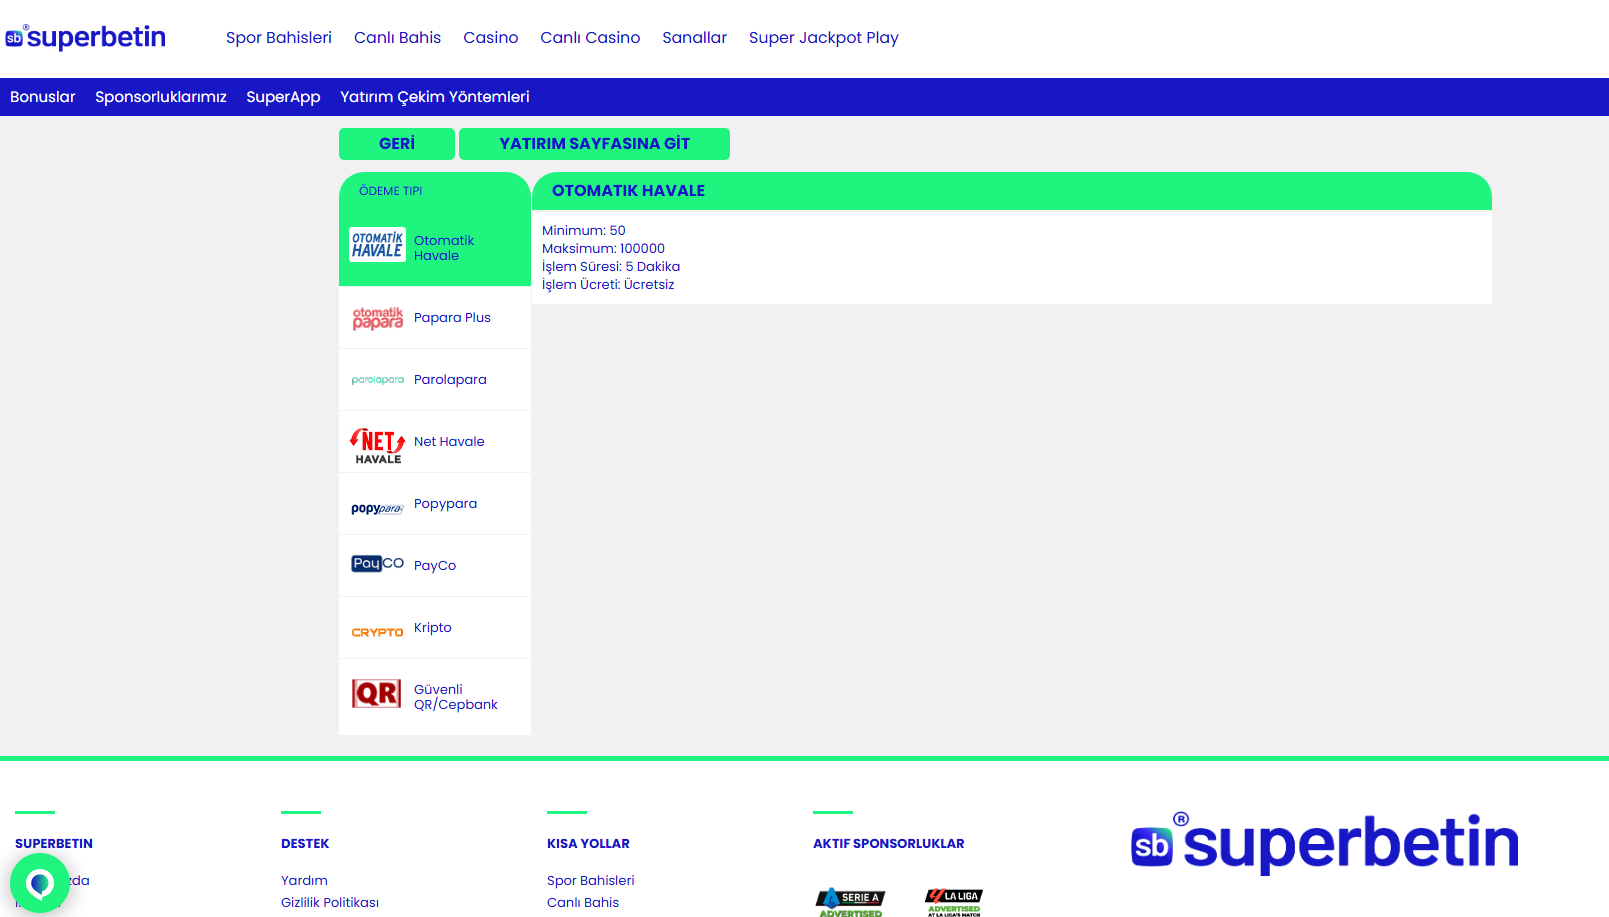Image resolution: width=1609 pixels, height=917 pixels.
Task: Click YATIRIM SAYFASINA GİT button
Action: 594,144
